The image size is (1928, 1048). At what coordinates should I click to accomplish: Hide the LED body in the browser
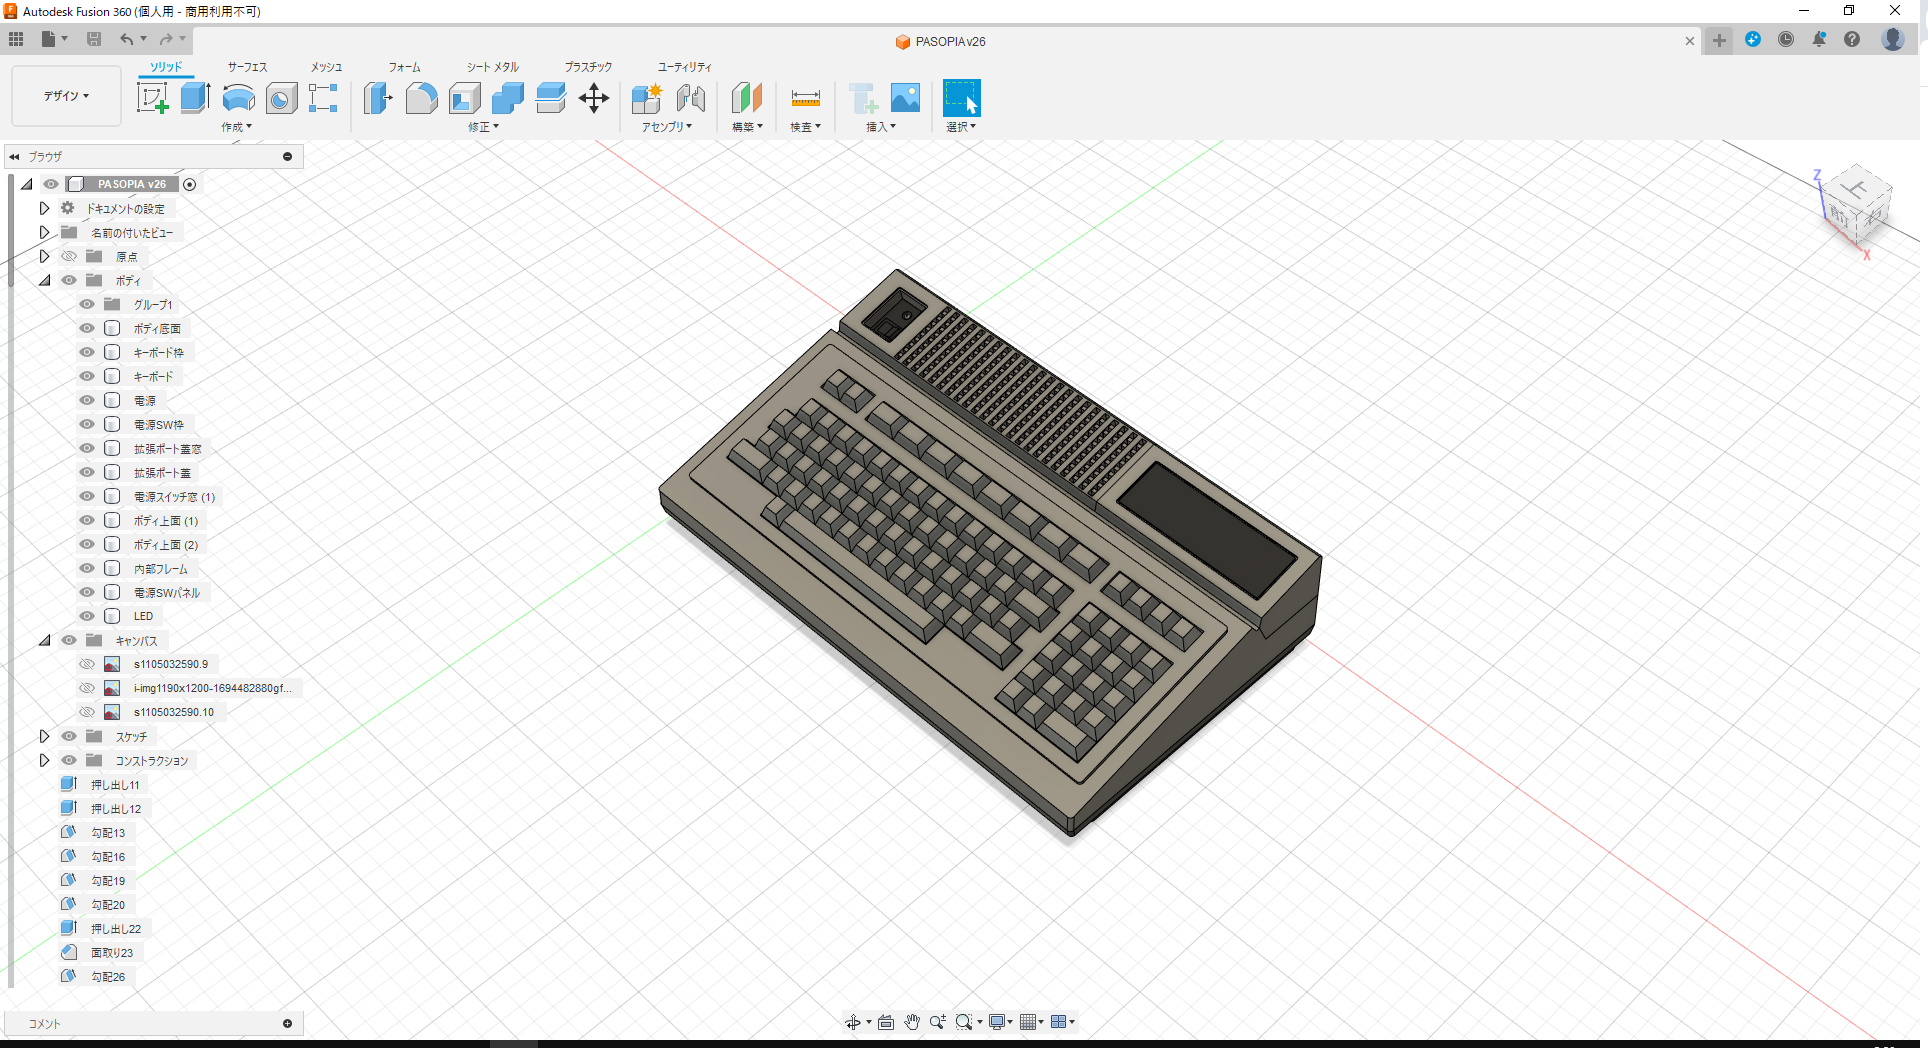[86, 615]
